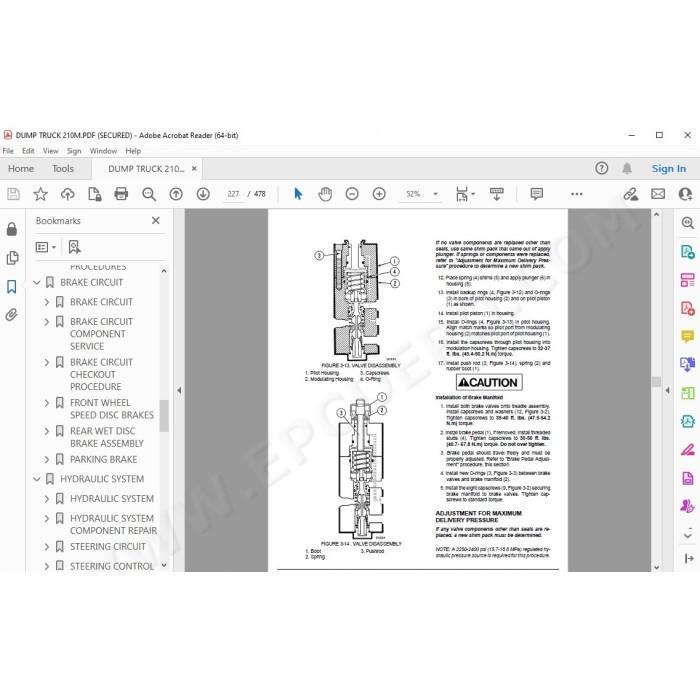Click the Save file icon
The image size is (700, 700).
tap(13, 194)
